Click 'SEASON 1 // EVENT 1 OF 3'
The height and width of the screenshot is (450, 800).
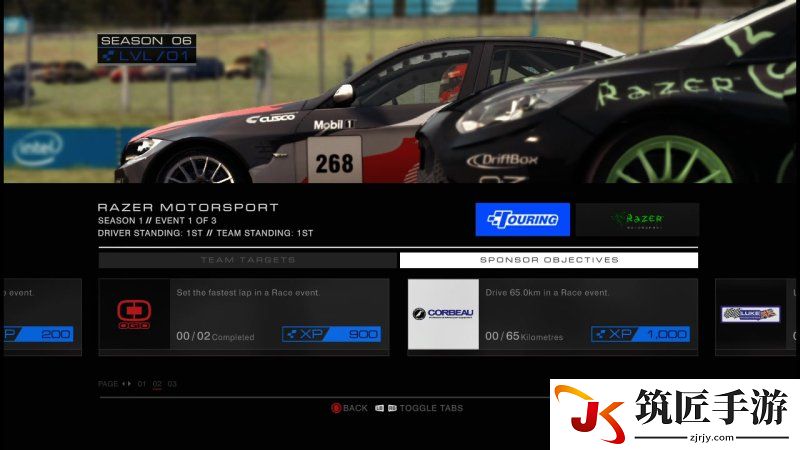[x=157, y=220]
